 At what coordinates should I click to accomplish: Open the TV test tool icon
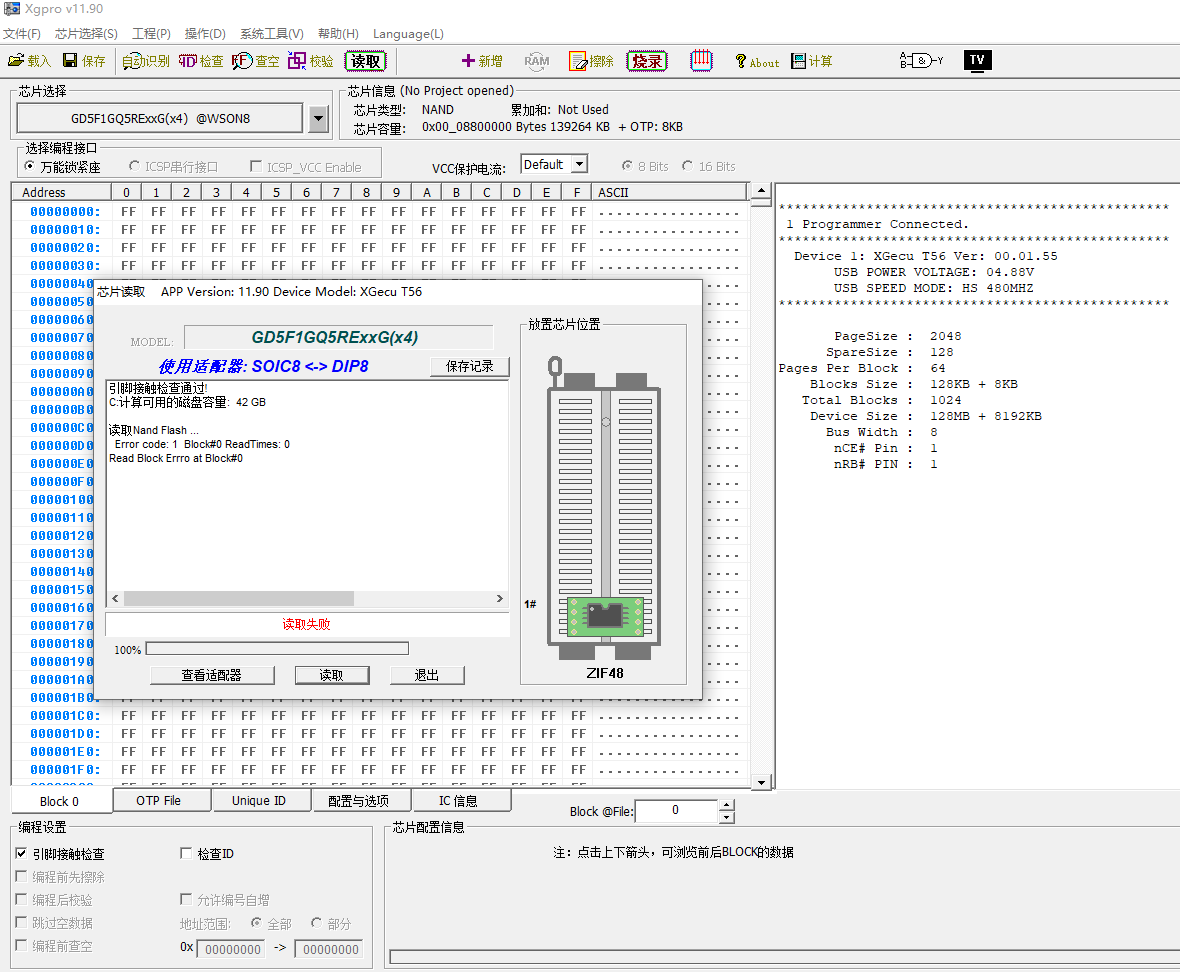(977, 60)
